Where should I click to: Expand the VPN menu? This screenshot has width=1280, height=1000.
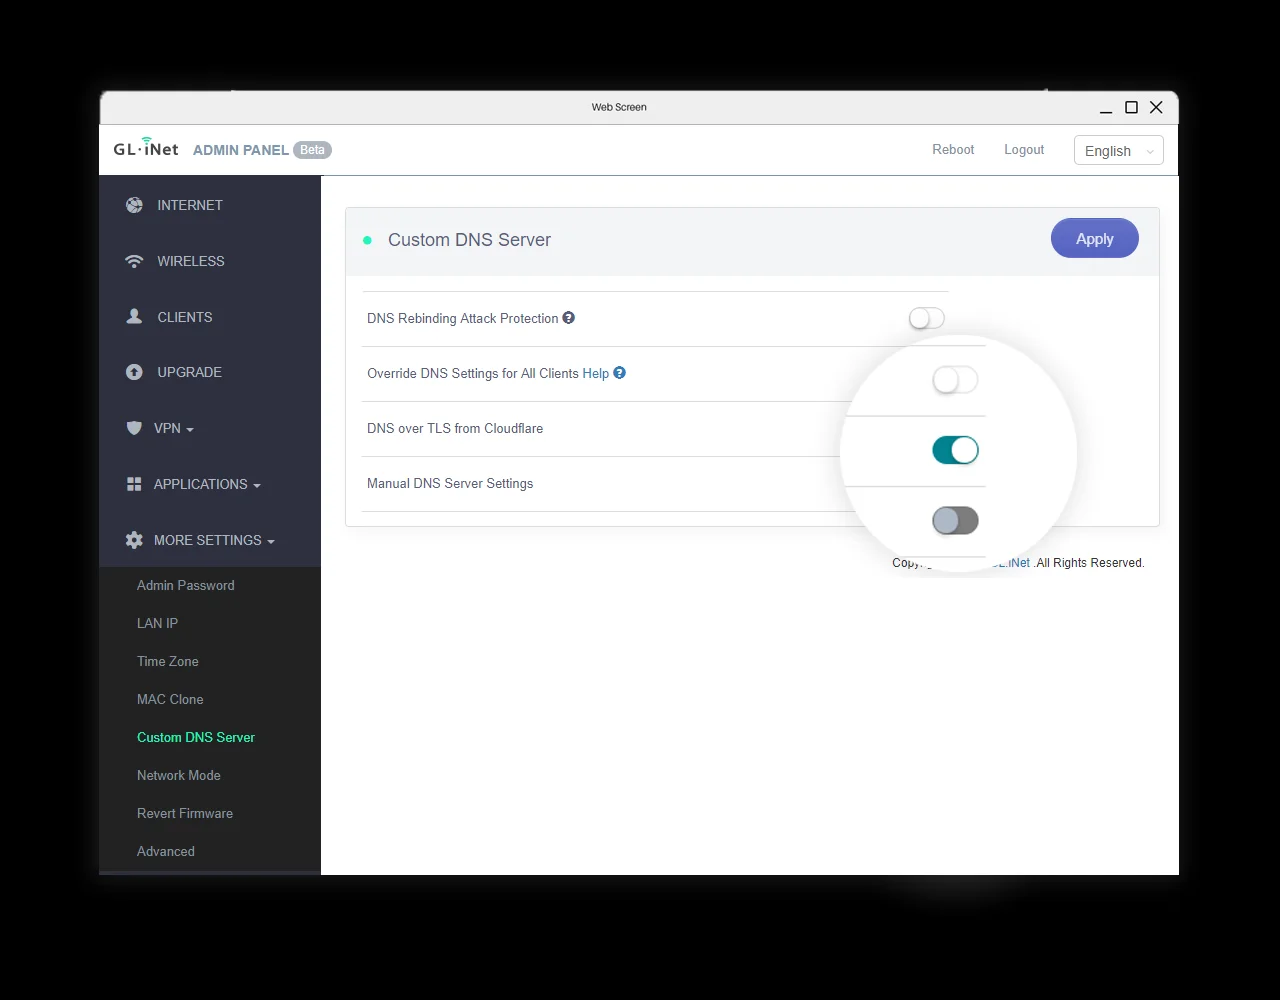pyautogui.click(x=174, y=428)
